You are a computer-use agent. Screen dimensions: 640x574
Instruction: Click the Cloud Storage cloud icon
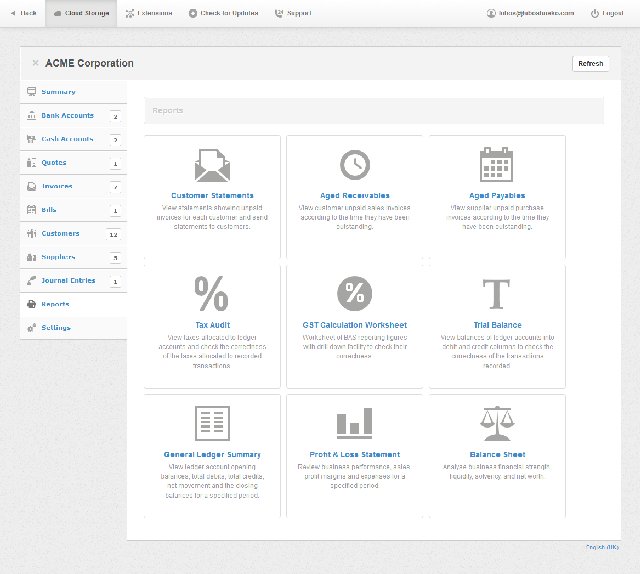(58, 13)
